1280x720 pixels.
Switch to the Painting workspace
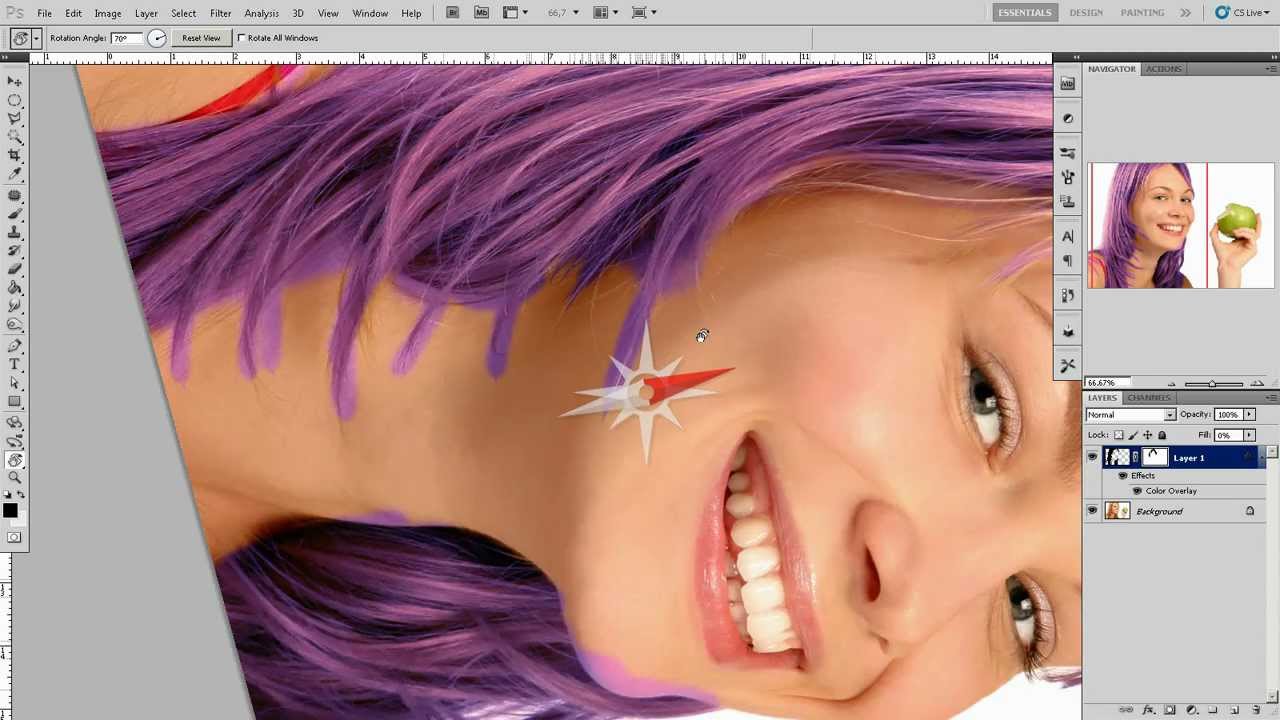(1142, 12)
